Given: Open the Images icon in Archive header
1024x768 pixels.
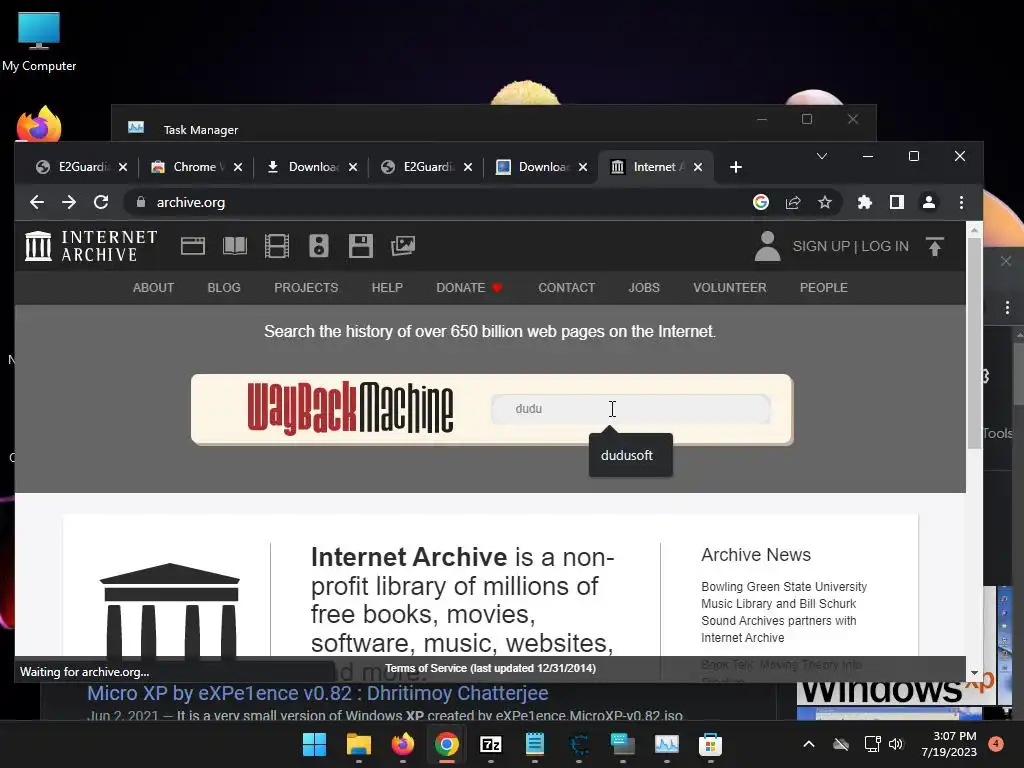Looking at the screenshot, I should 403,246.
